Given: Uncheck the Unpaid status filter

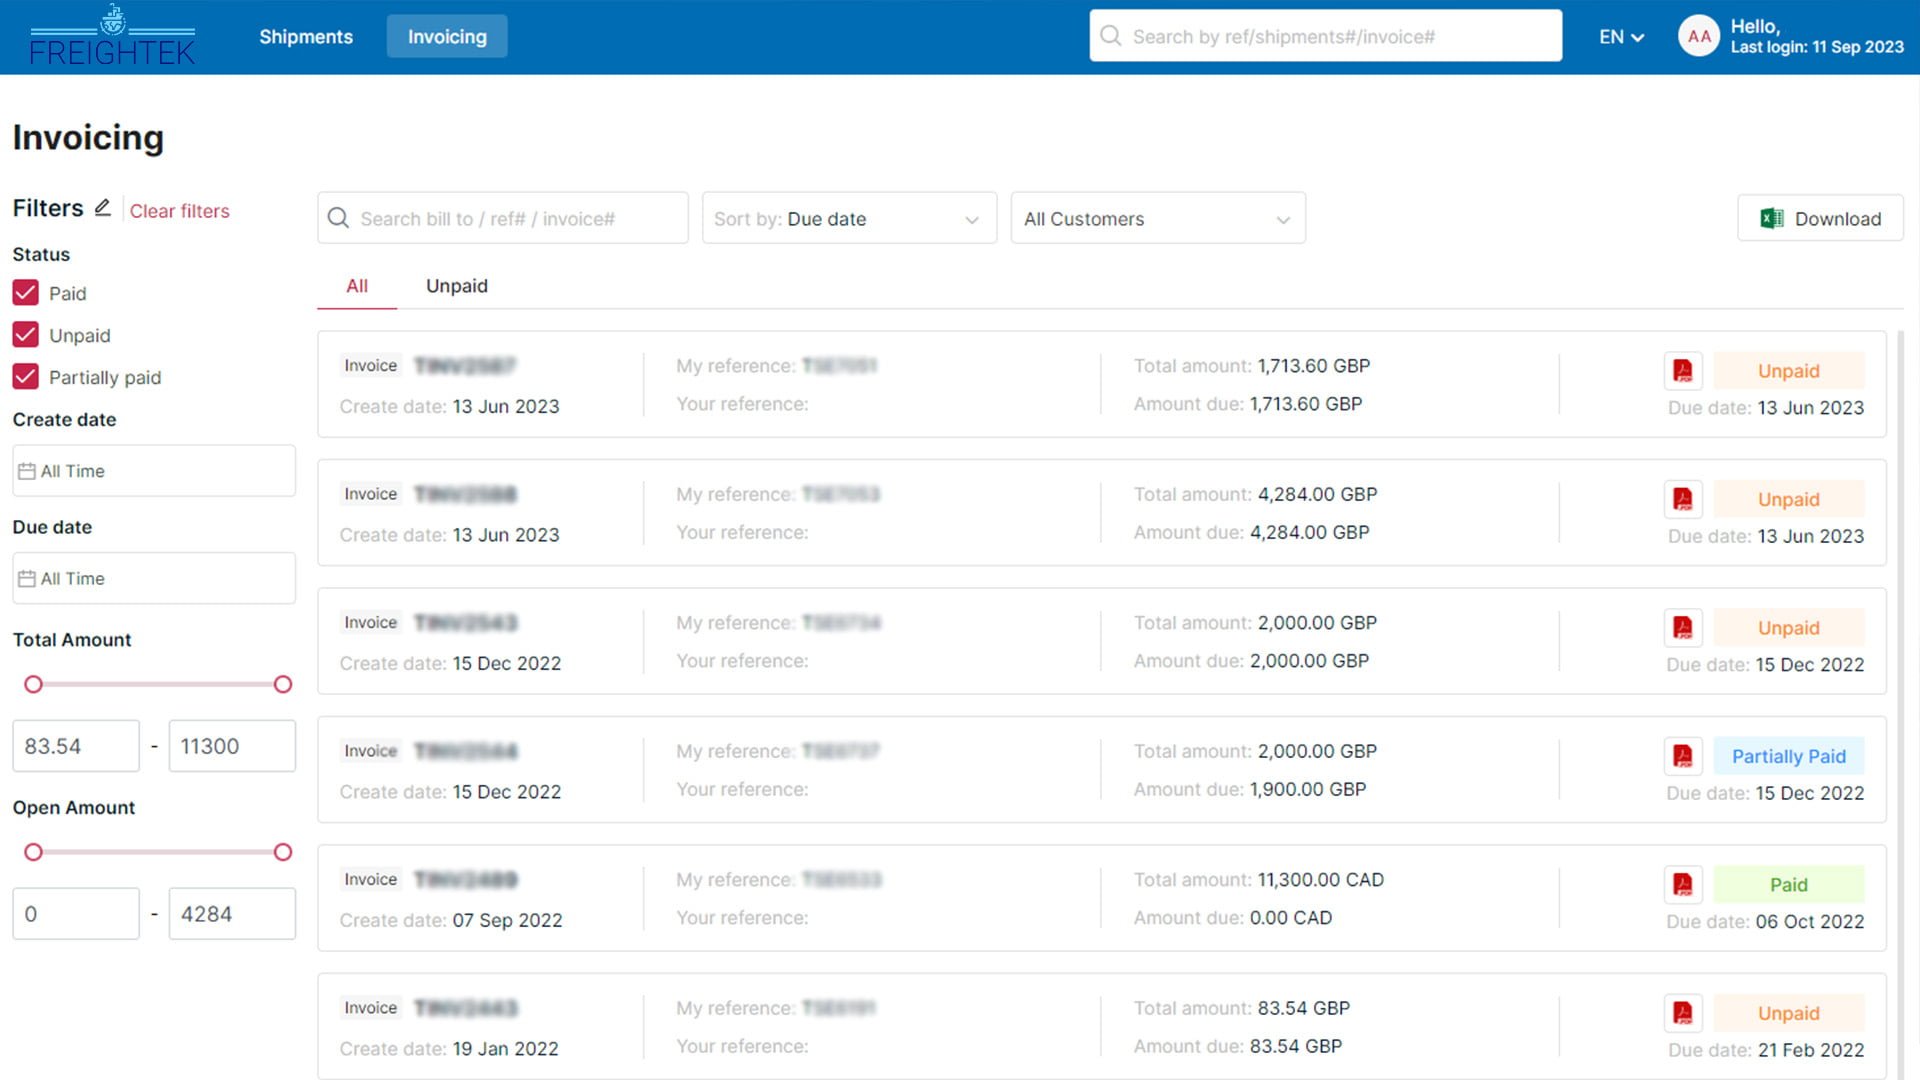Looking at the screenshot, I should [x=26, y=335].
